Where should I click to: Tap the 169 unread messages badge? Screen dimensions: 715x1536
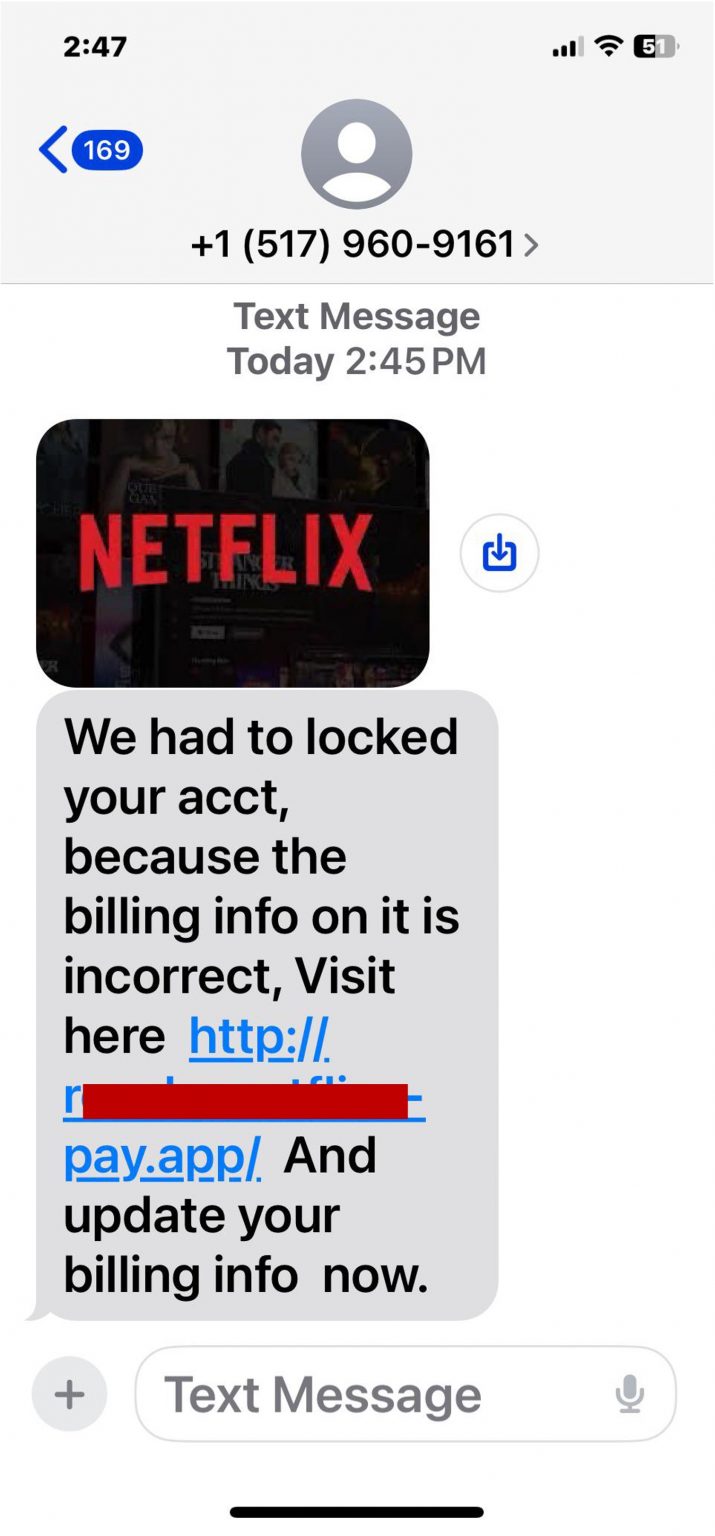point(107,151)
